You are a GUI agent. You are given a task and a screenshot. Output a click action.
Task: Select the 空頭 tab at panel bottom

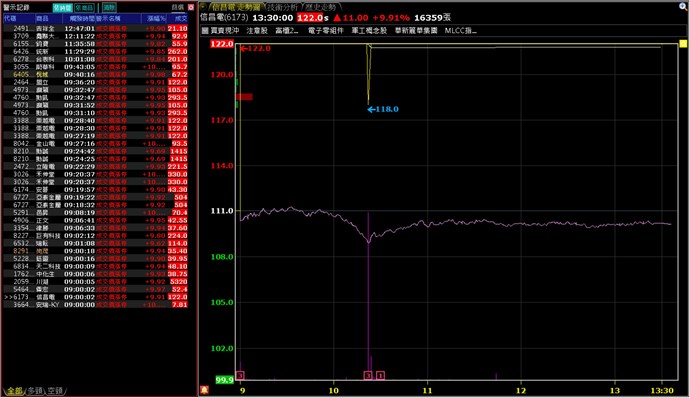point(55,391)
